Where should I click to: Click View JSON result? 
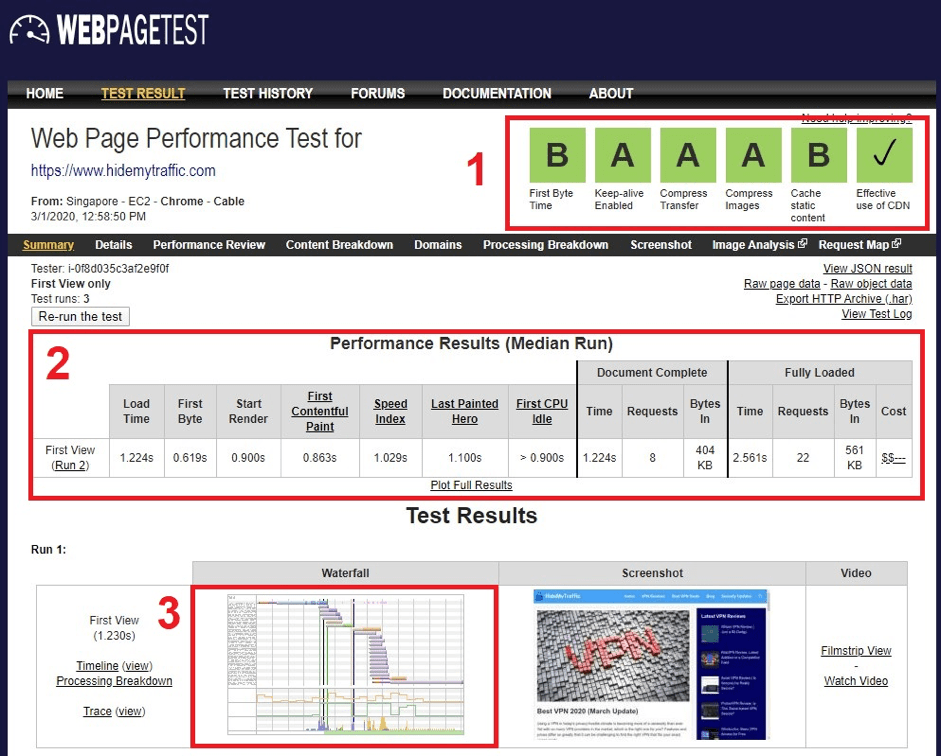(x=868, y=268)
